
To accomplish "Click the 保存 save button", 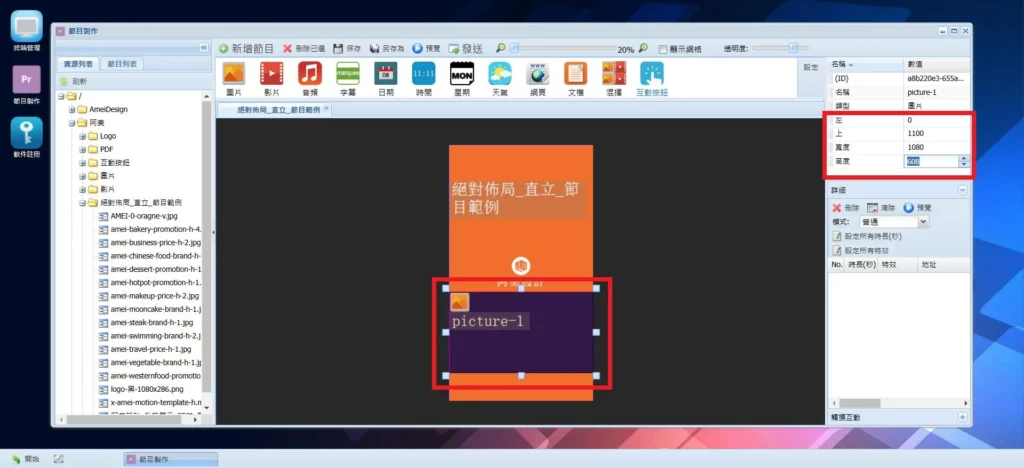I will 347,48.
